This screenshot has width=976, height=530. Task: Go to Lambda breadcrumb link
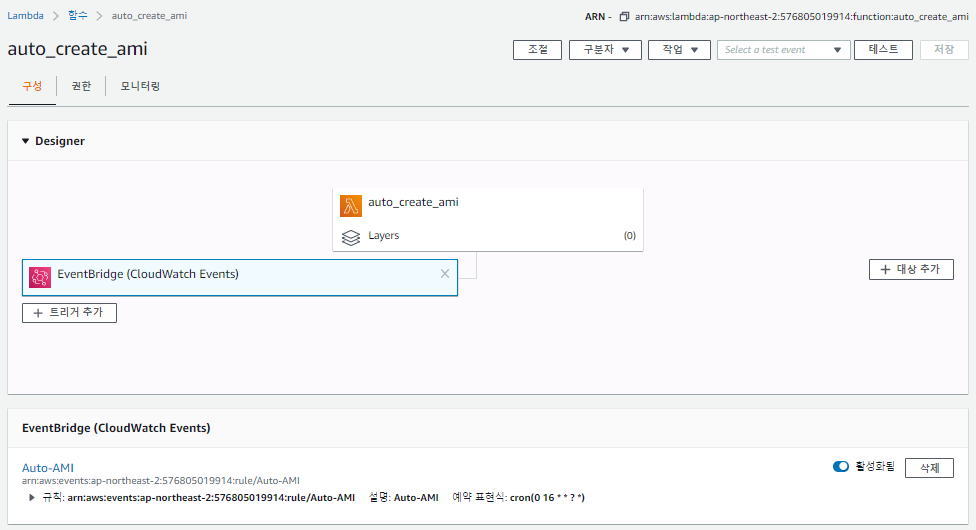pyautogui.click(x=26, y=16)
